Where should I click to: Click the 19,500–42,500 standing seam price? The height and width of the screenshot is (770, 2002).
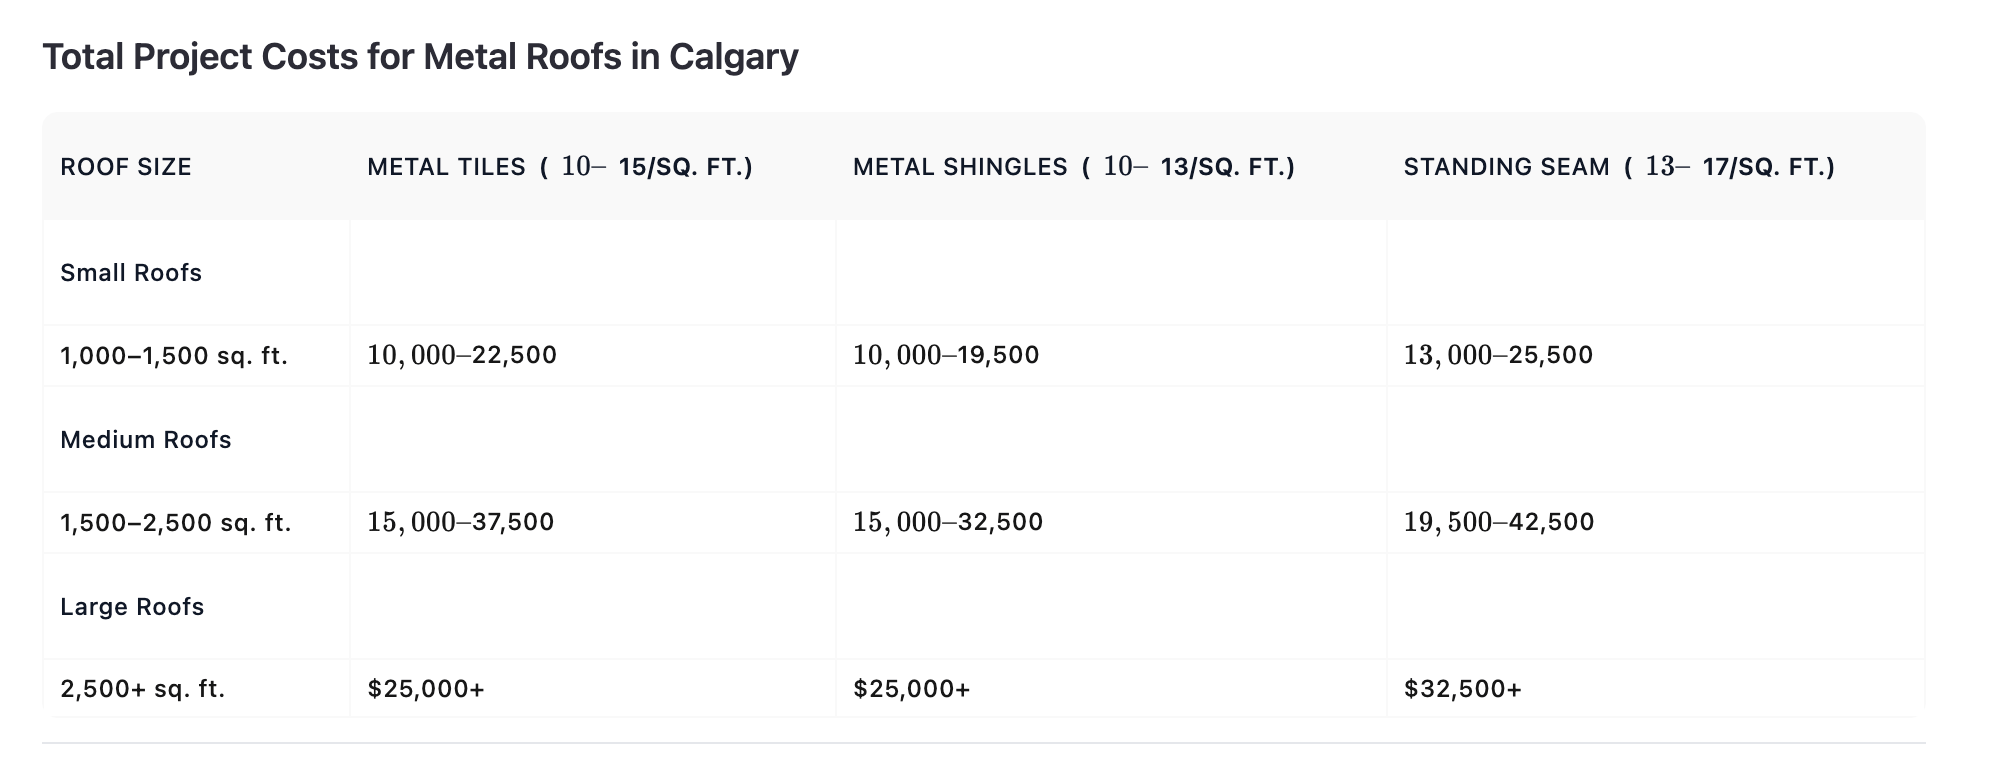point(1499,522)
